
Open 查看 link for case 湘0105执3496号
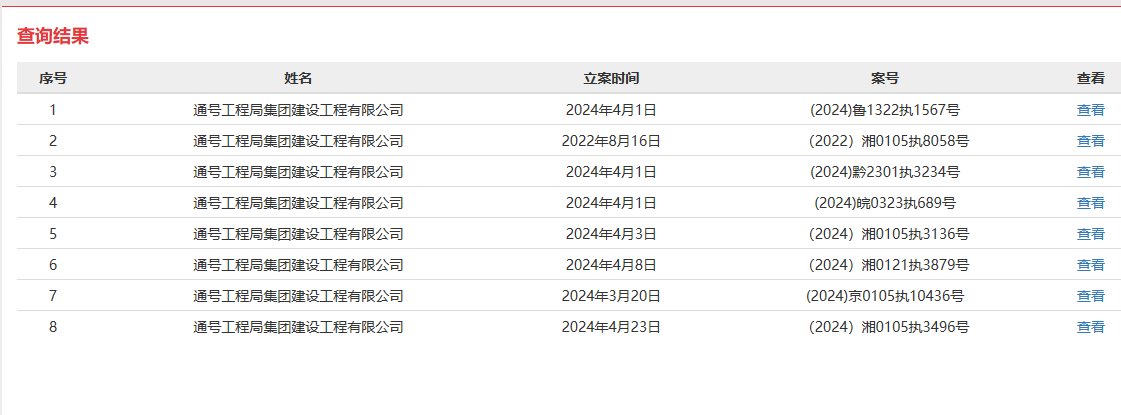pos(1090,327)
